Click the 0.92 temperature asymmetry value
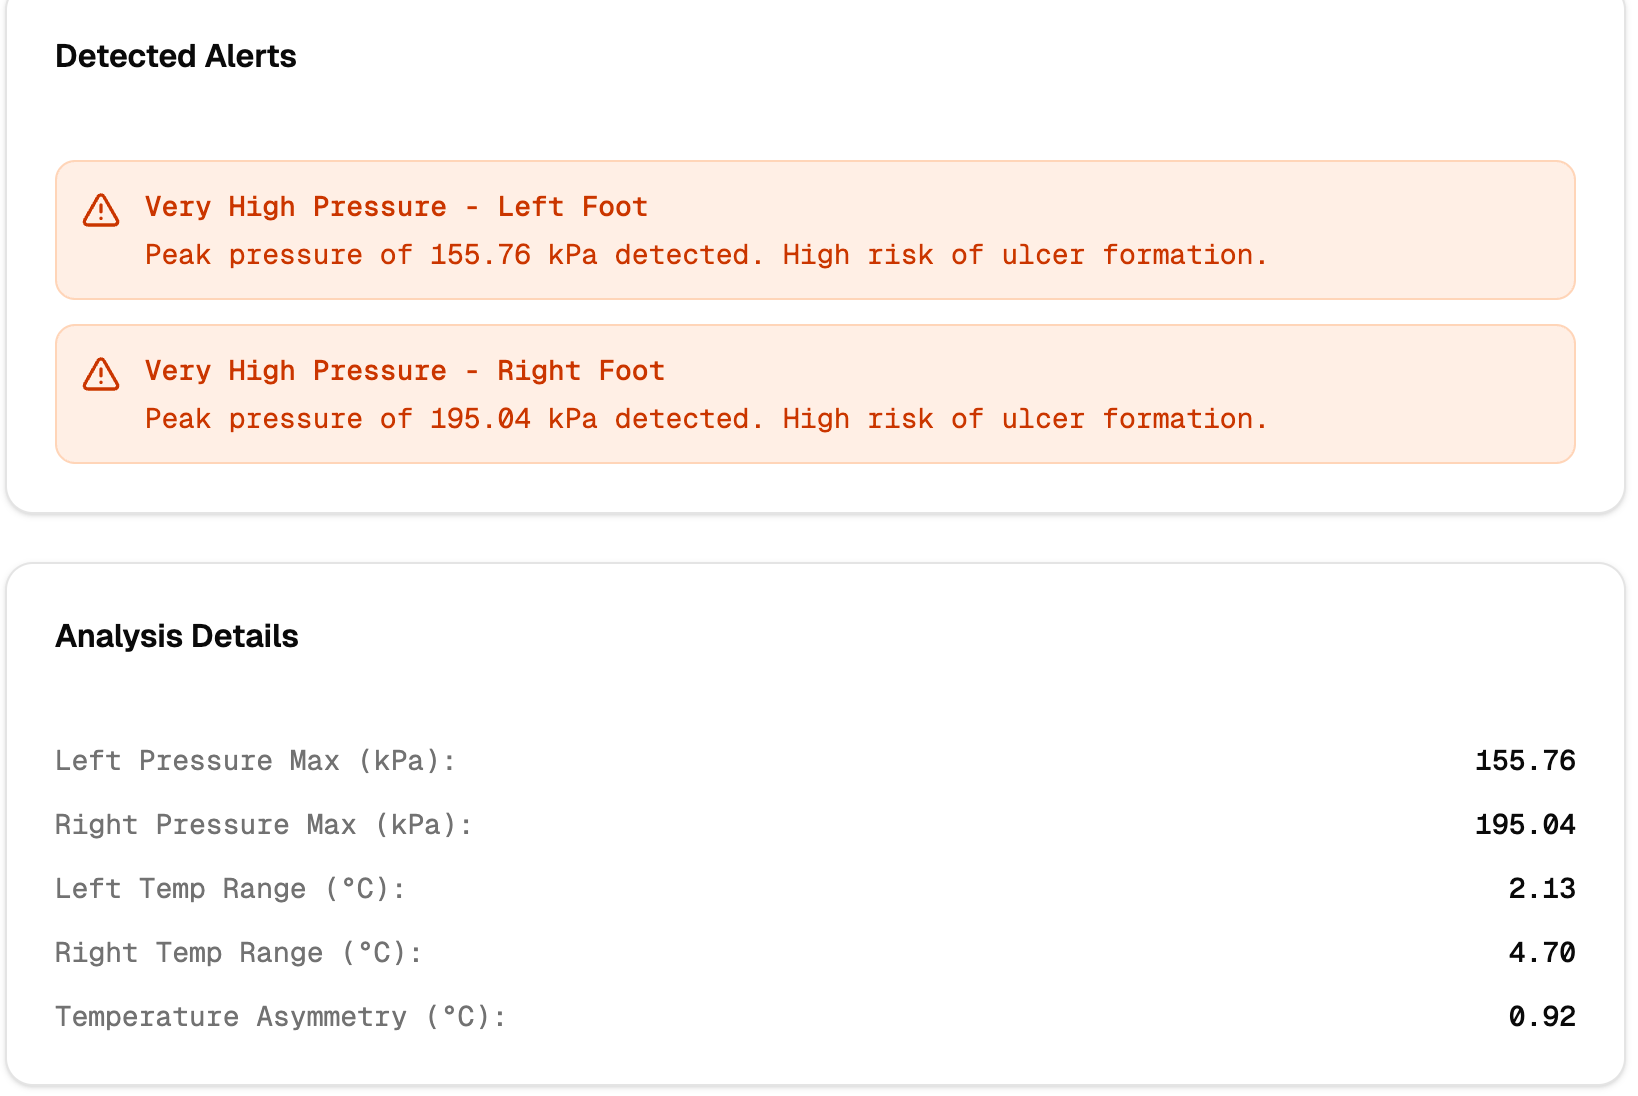 point(1541,1017)
